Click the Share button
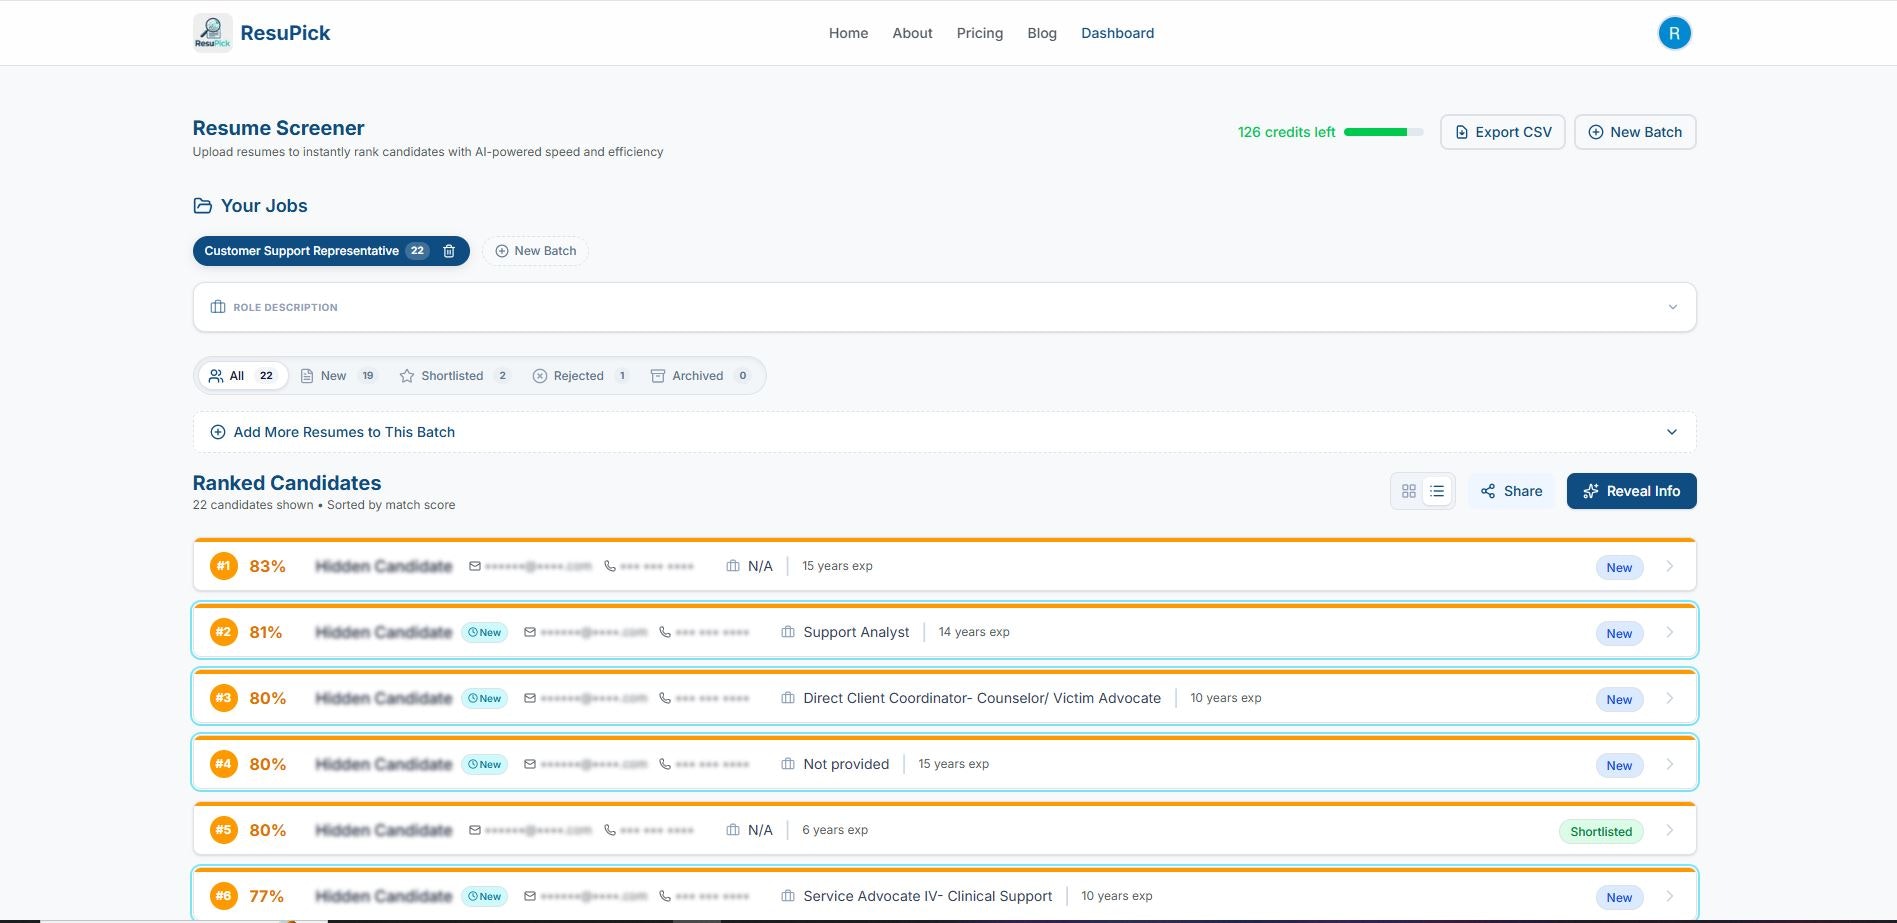 click(x=1511, y=491)
